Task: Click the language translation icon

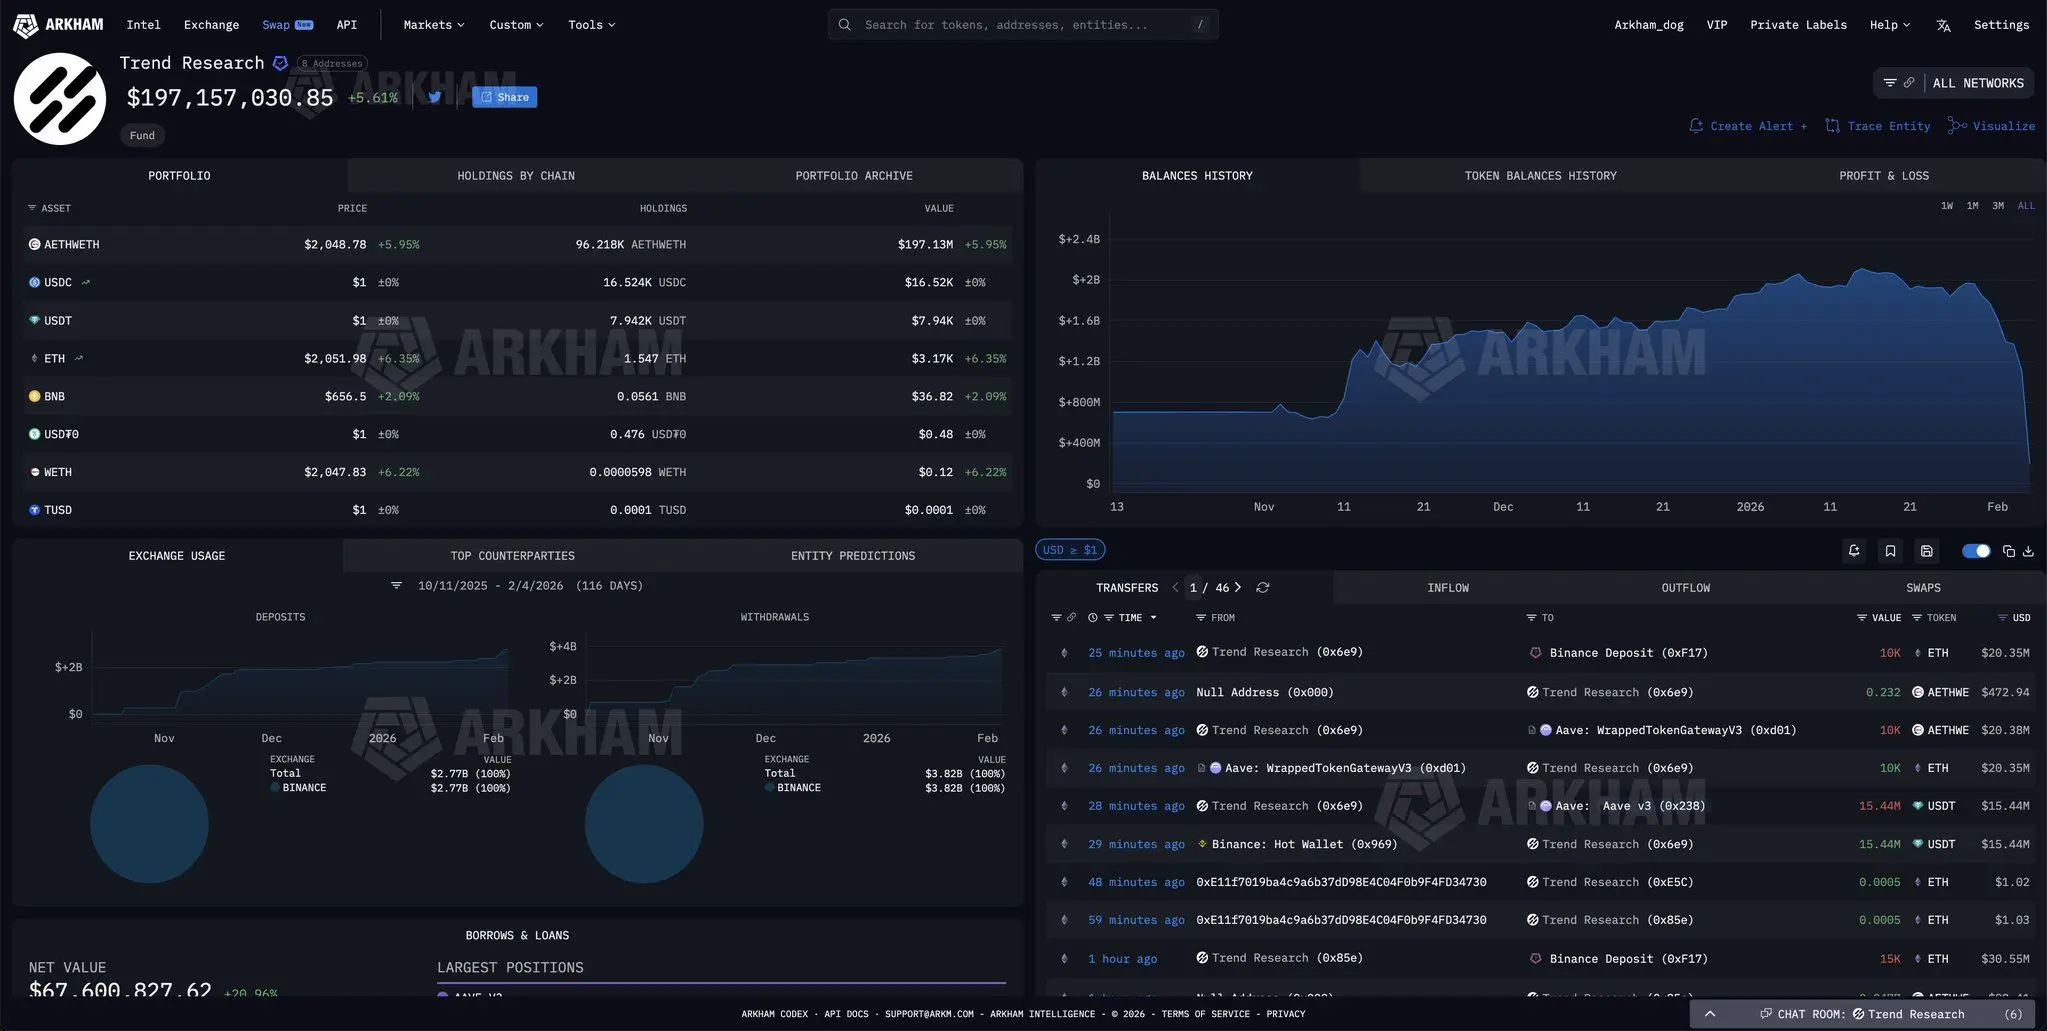Action: (x=1943, y=25)
